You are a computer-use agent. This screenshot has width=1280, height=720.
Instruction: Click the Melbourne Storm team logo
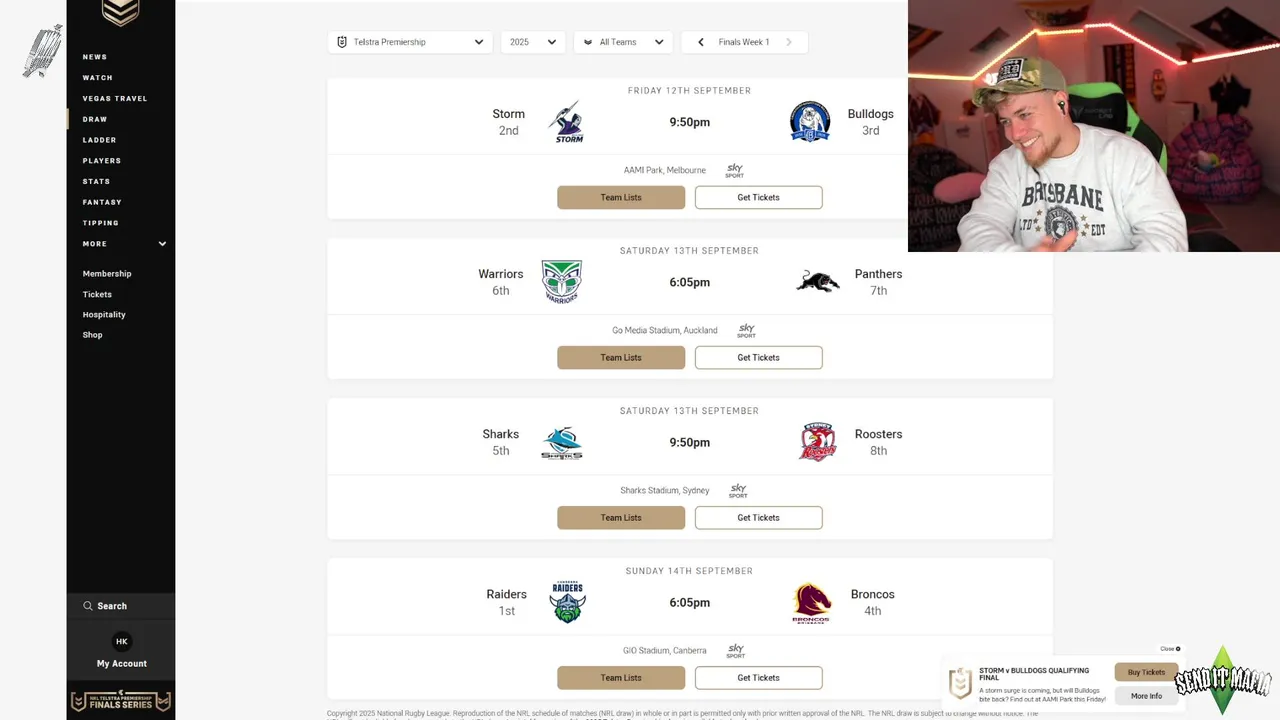click(x=567, y=122)
